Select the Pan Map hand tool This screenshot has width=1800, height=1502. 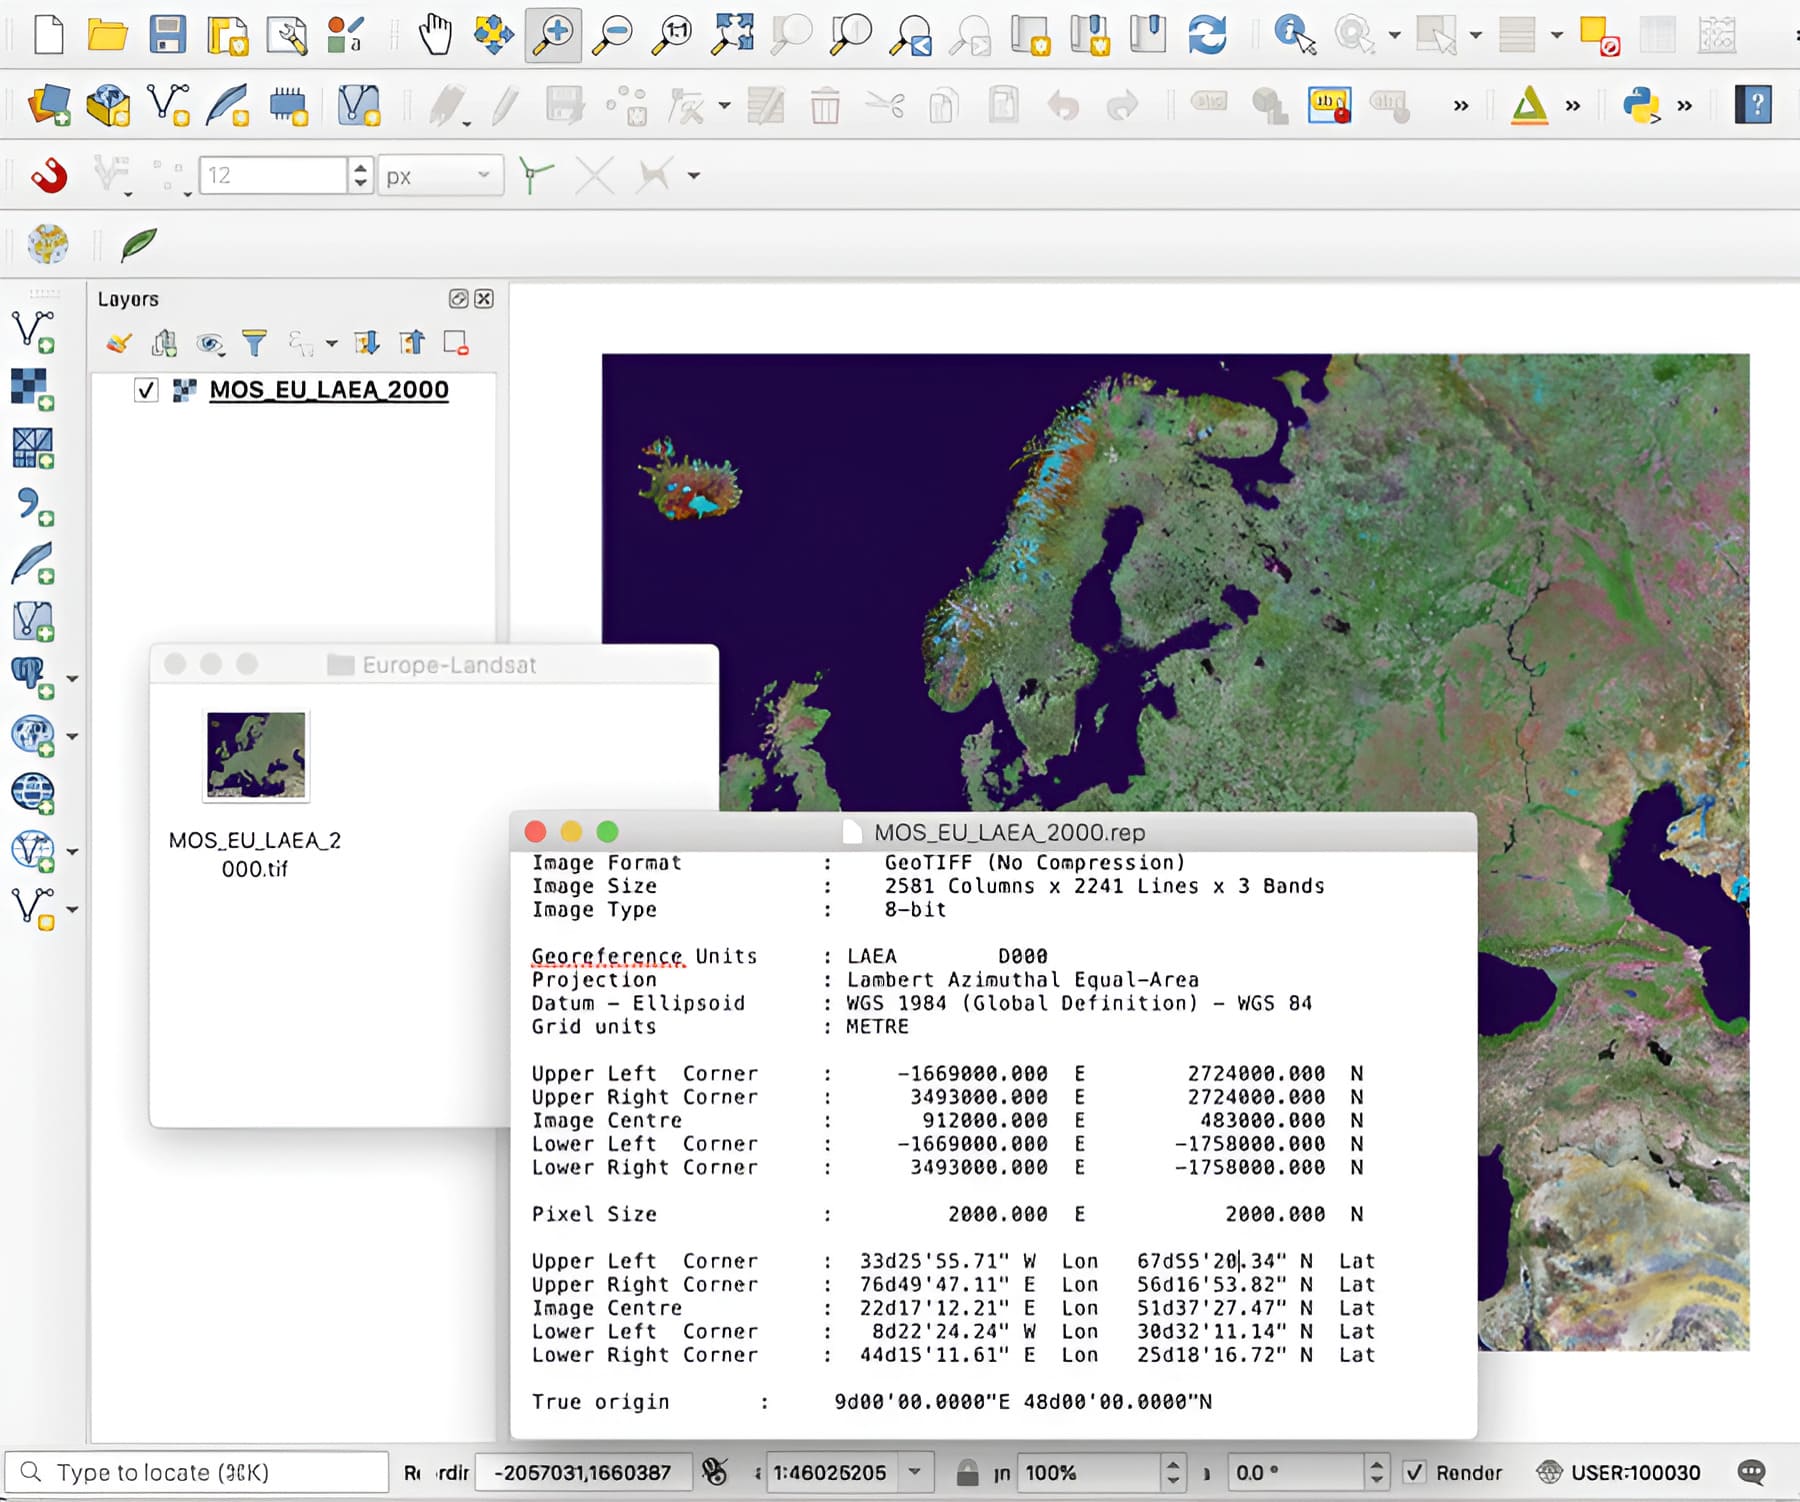coord(436,33)
